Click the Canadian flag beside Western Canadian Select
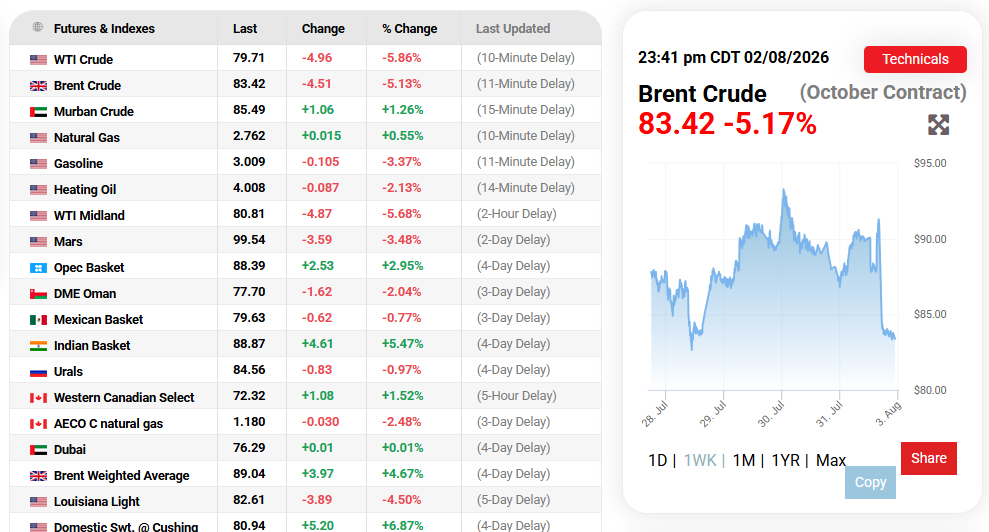This screenshot has height=532, width=989. click(38, 398)
